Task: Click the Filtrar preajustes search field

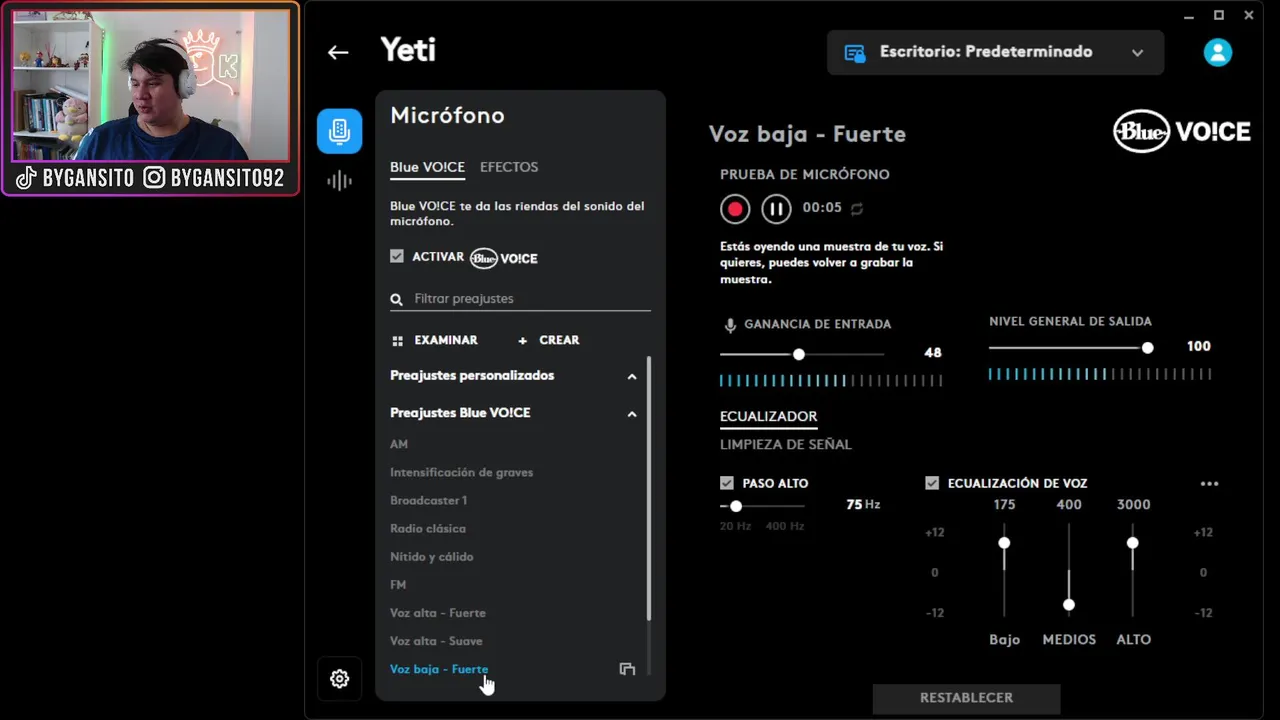Action: [x=520, y=299]
